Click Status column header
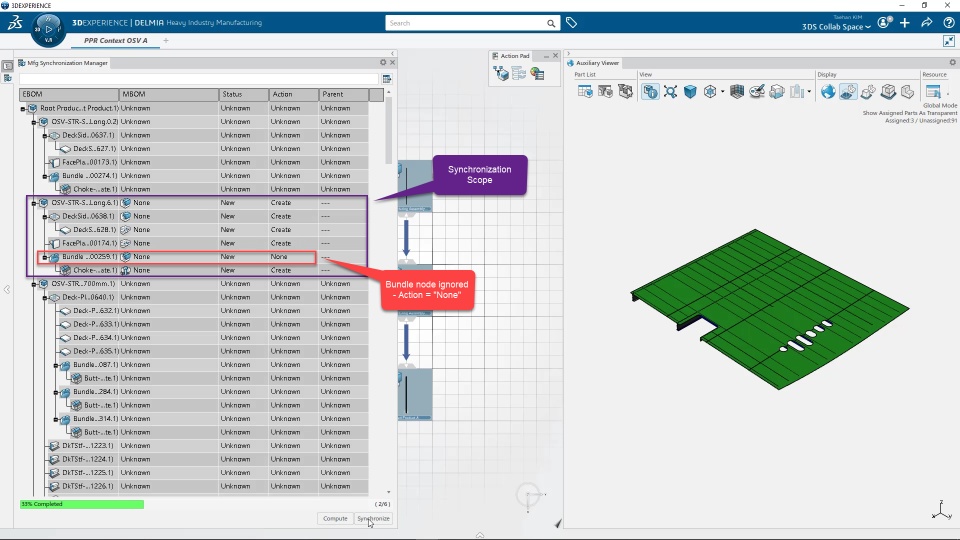Viewport: 960px width, 540px height. coord(244,94)
